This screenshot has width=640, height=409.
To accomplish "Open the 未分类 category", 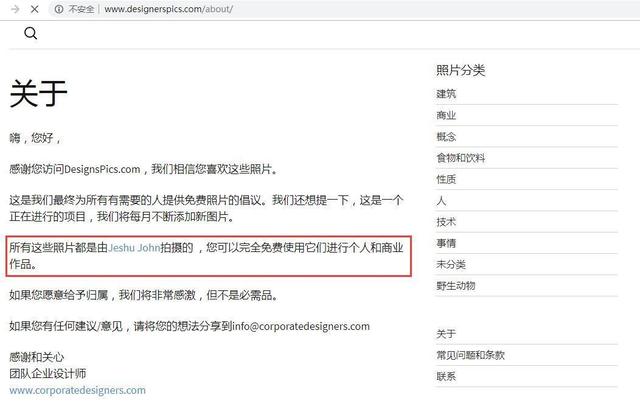I will (451, 265).
